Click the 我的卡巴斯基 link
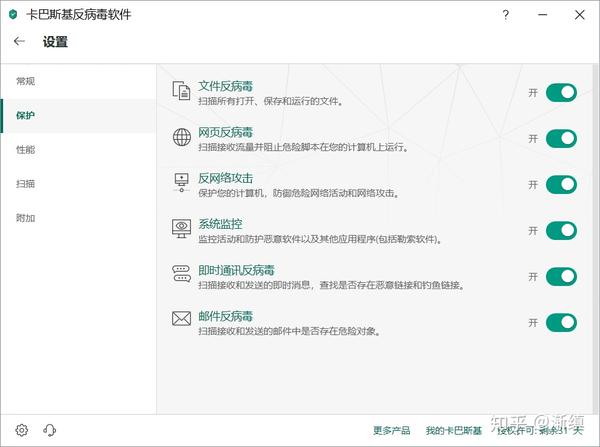Screen dimensions: 600x447 pyautogui.click(x=453, y=431)
